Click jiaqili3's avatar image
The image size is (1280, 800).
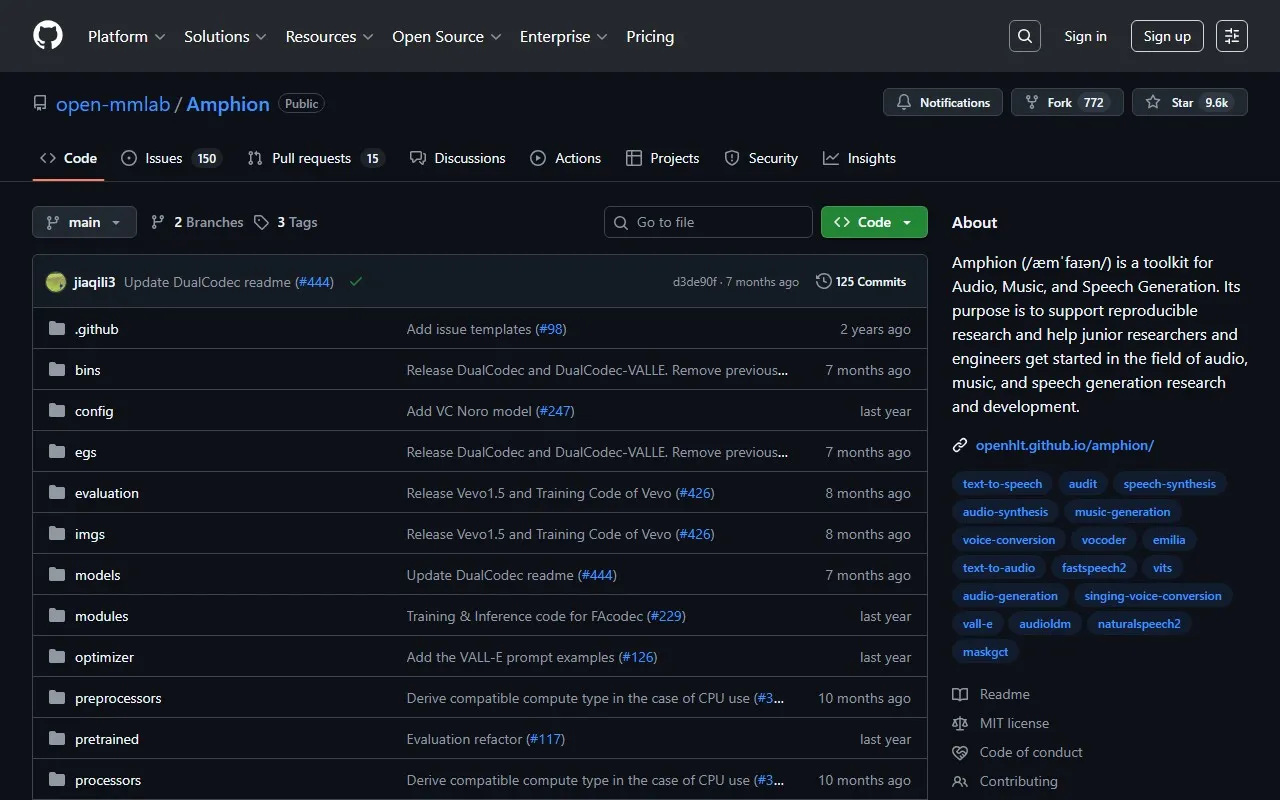[x=56, y=282]
